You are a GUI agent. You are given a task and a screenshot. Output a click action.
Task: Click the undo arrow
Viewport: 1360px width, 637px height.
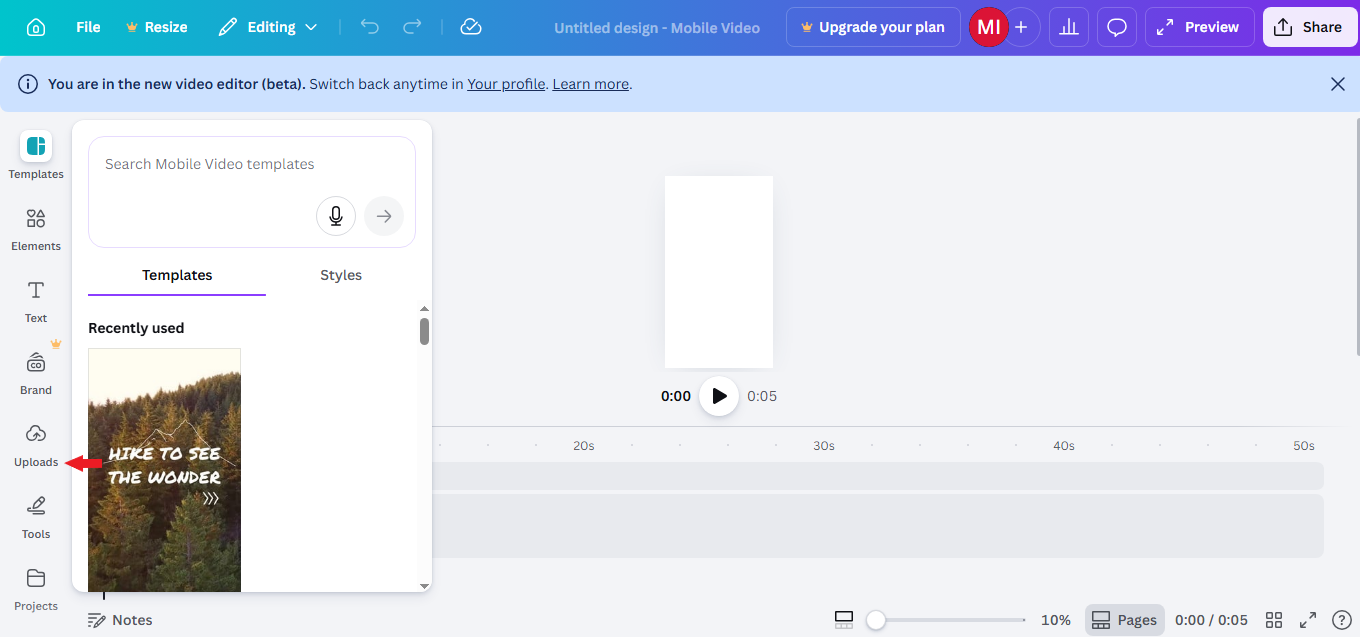(370, 27)
